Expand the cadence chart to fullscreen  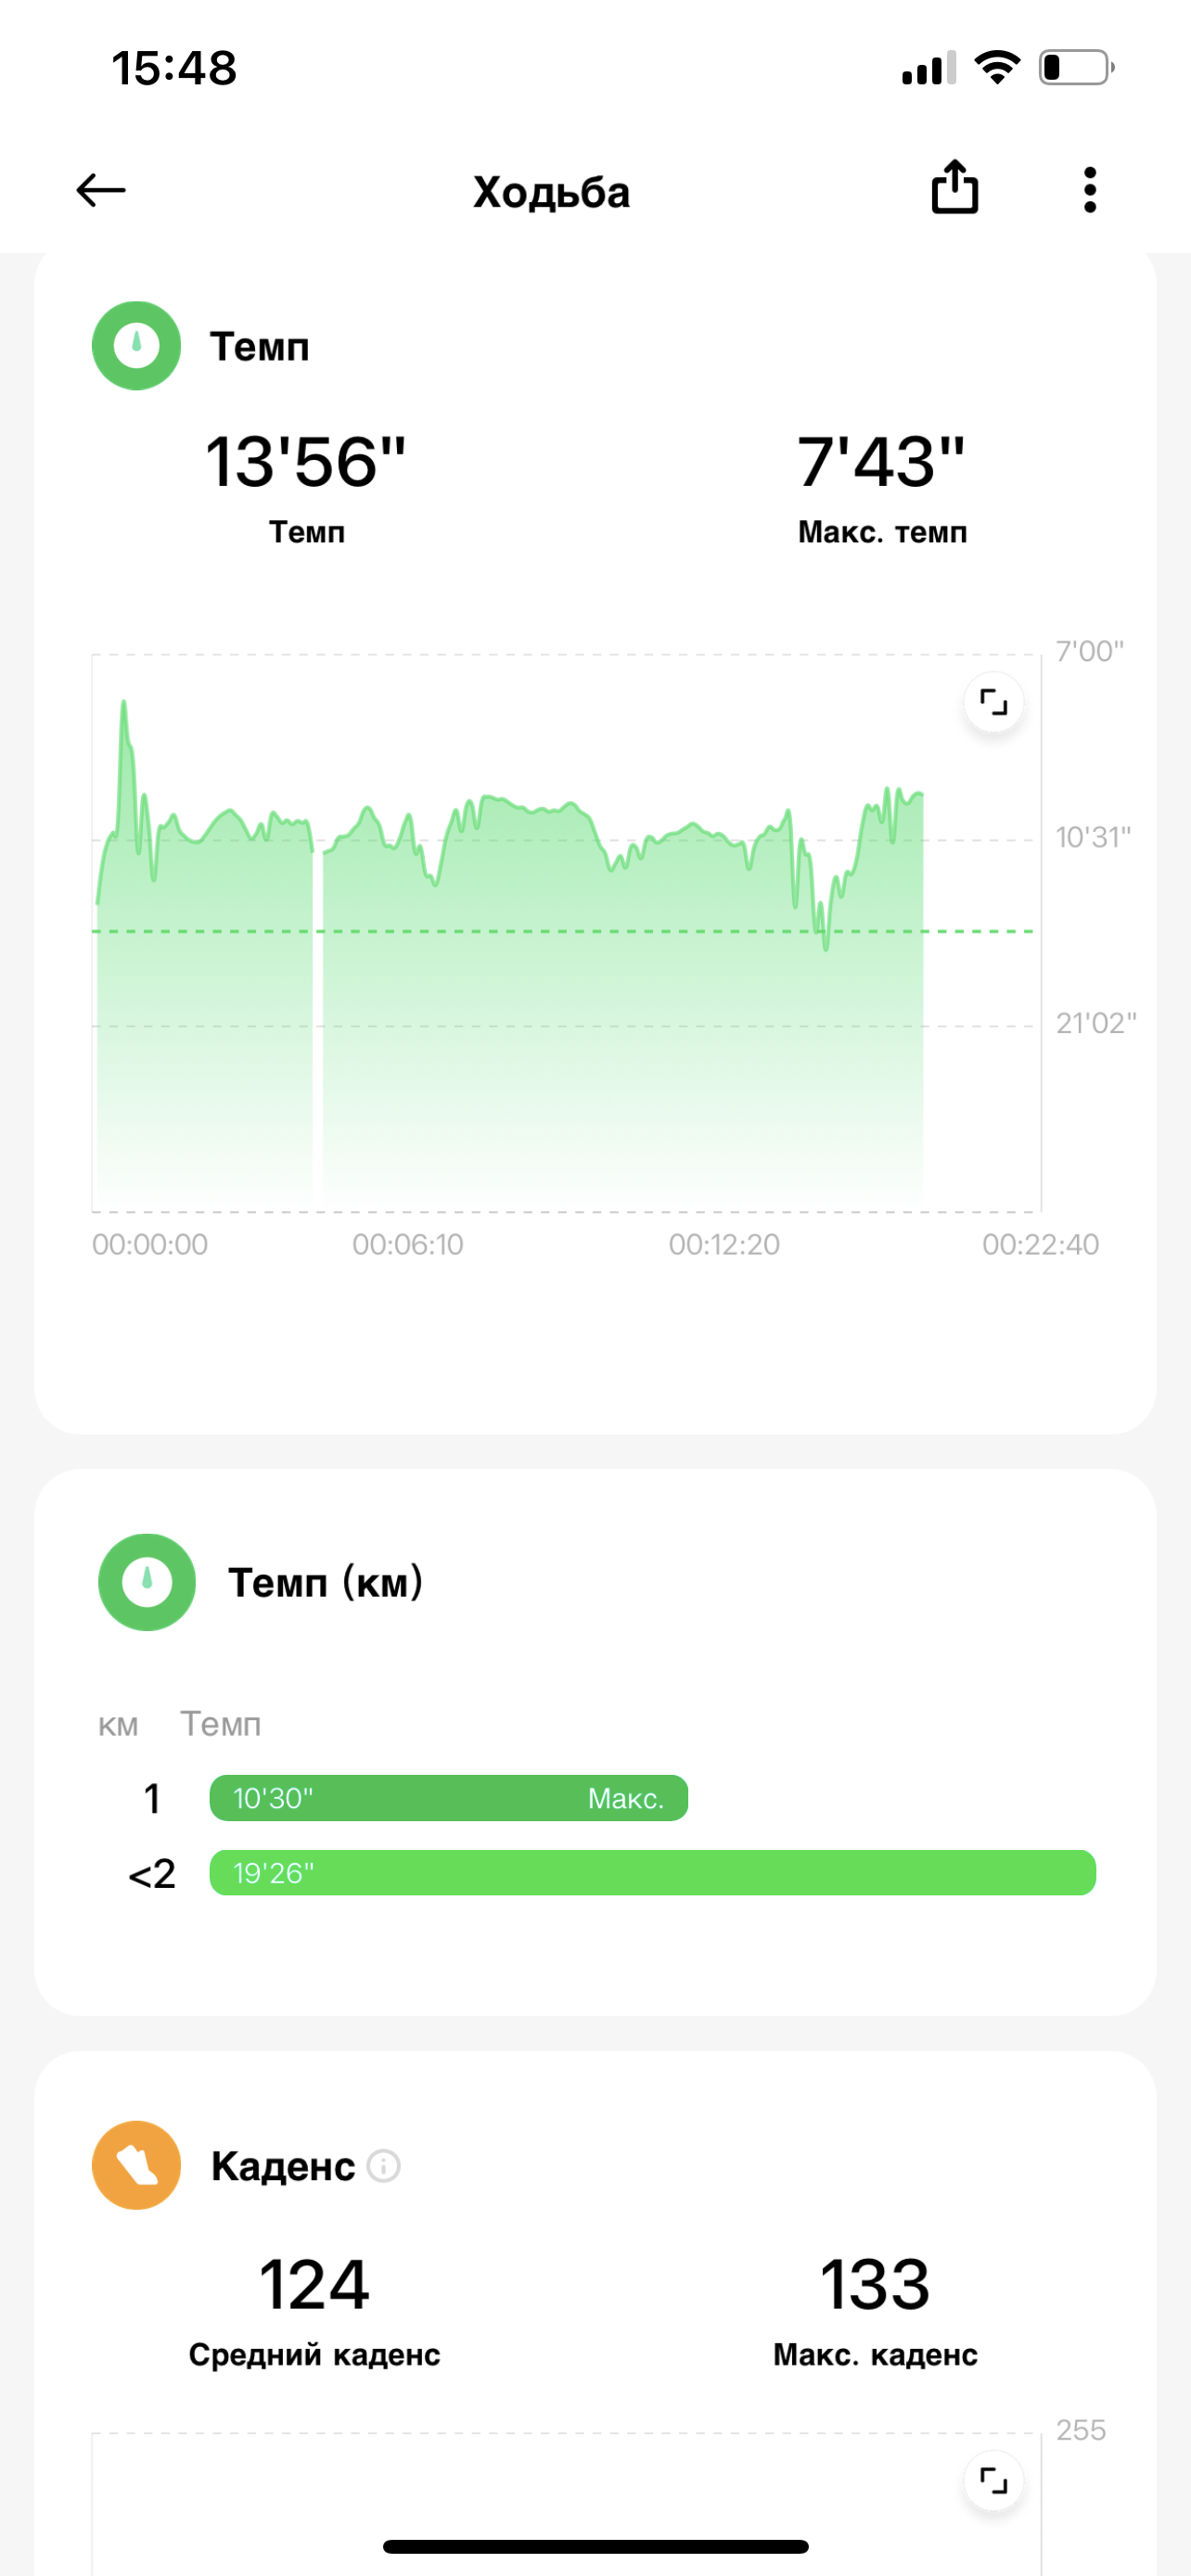tap(993, 2480)
